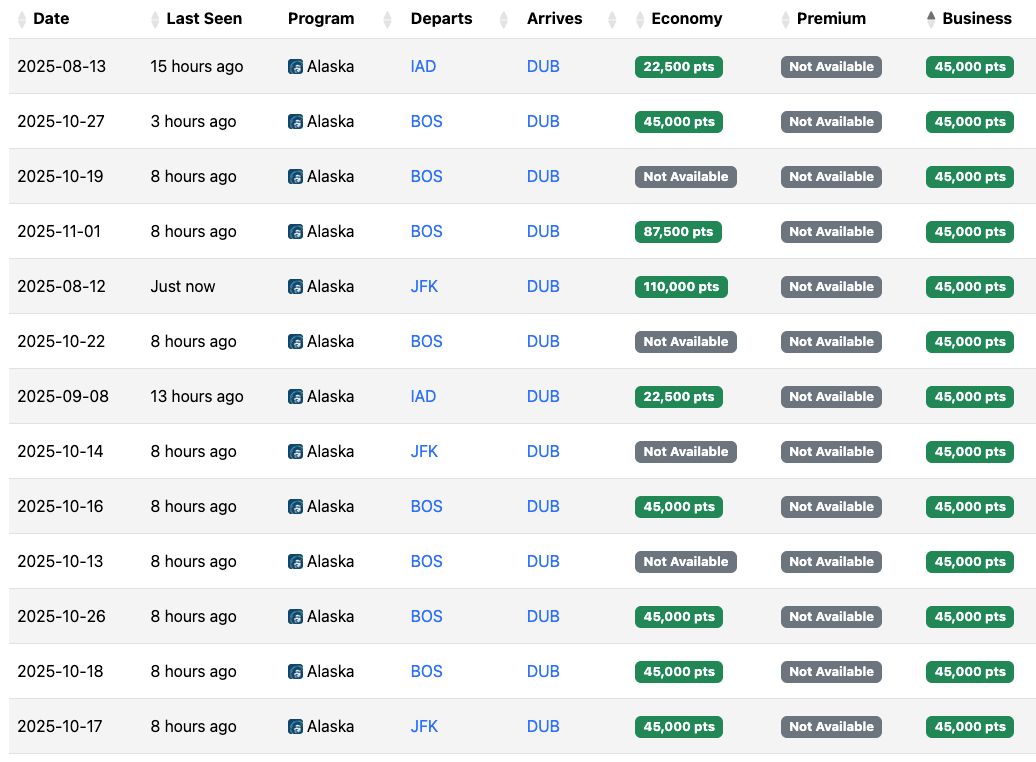The height and width of the screenshot is (762, 1036).
Task: Click the sort arrows after the Program header
Action: pyautogui.click(x=387, y=20)
